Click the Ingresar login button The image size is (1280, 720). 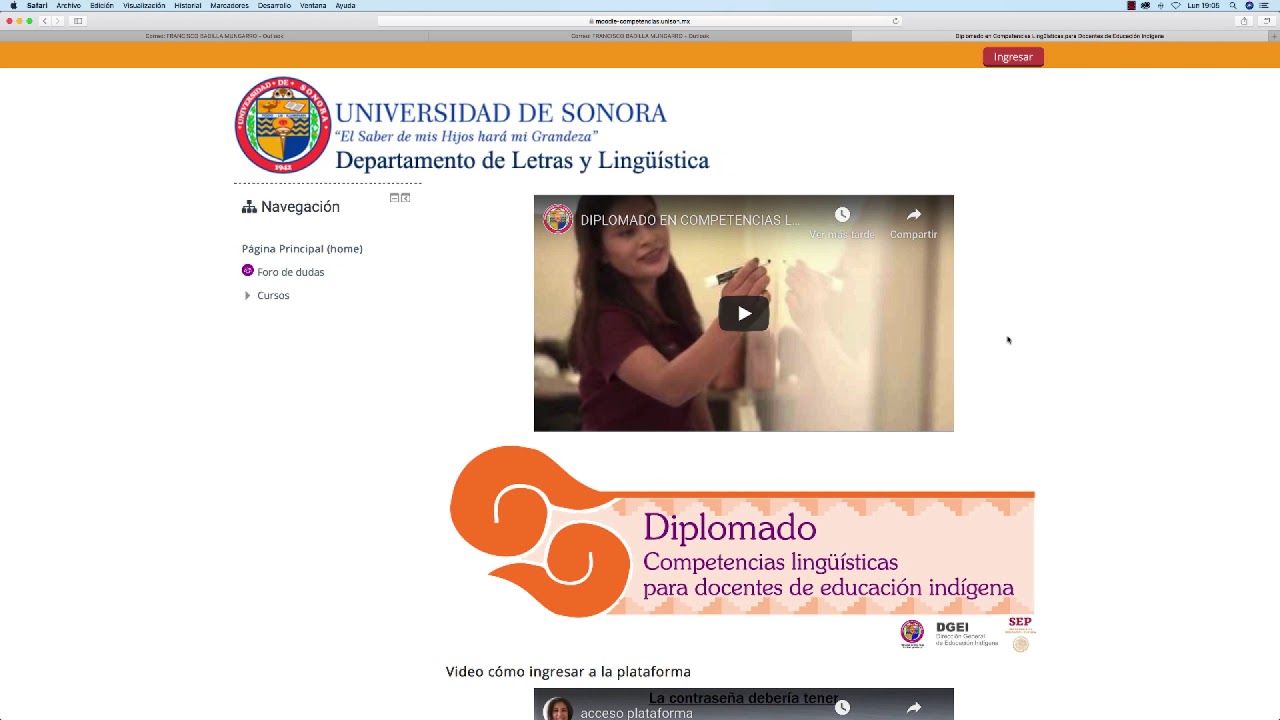(x=1013, y=57)
